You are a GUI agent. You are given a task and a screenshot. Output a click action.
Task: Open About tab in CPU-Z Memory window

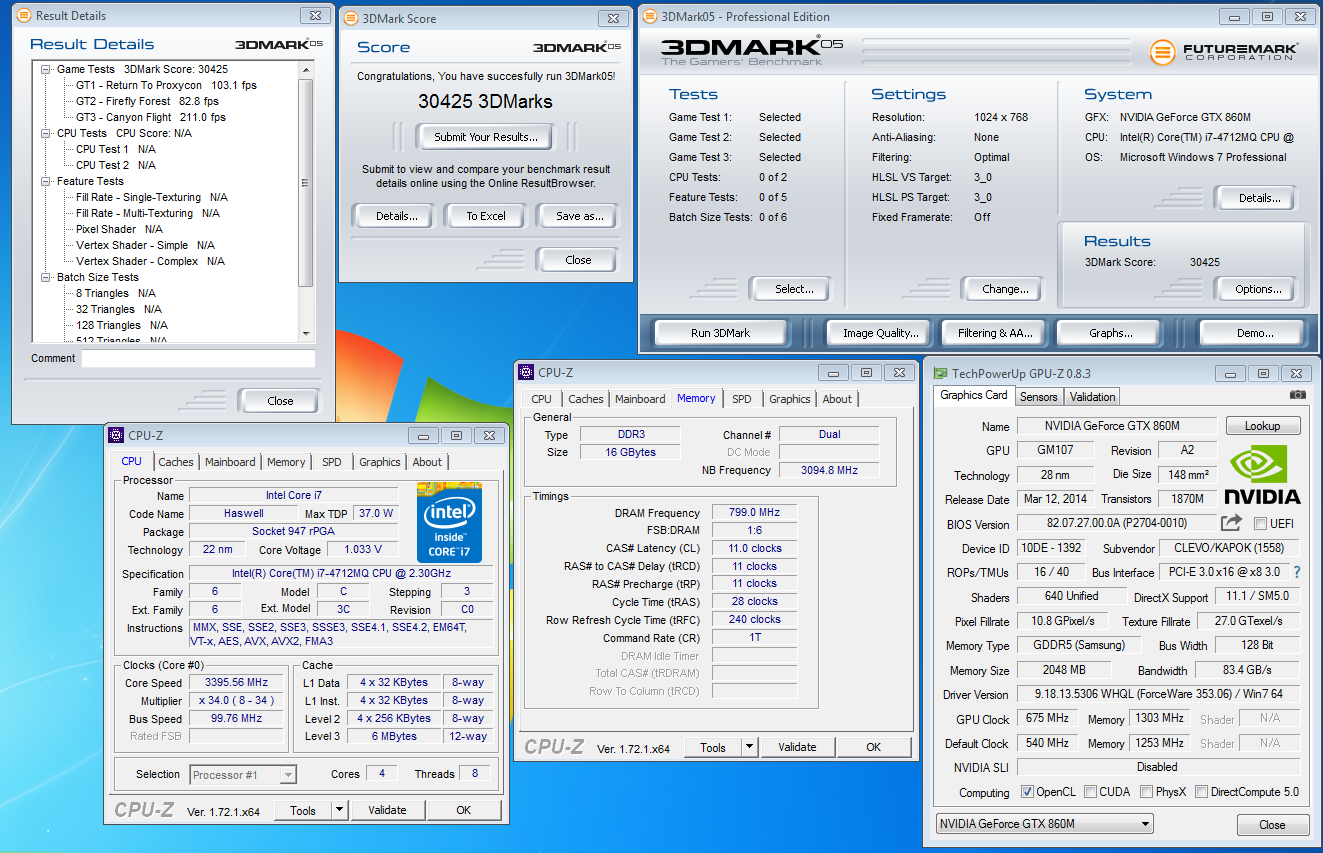[x=837, y=399]
